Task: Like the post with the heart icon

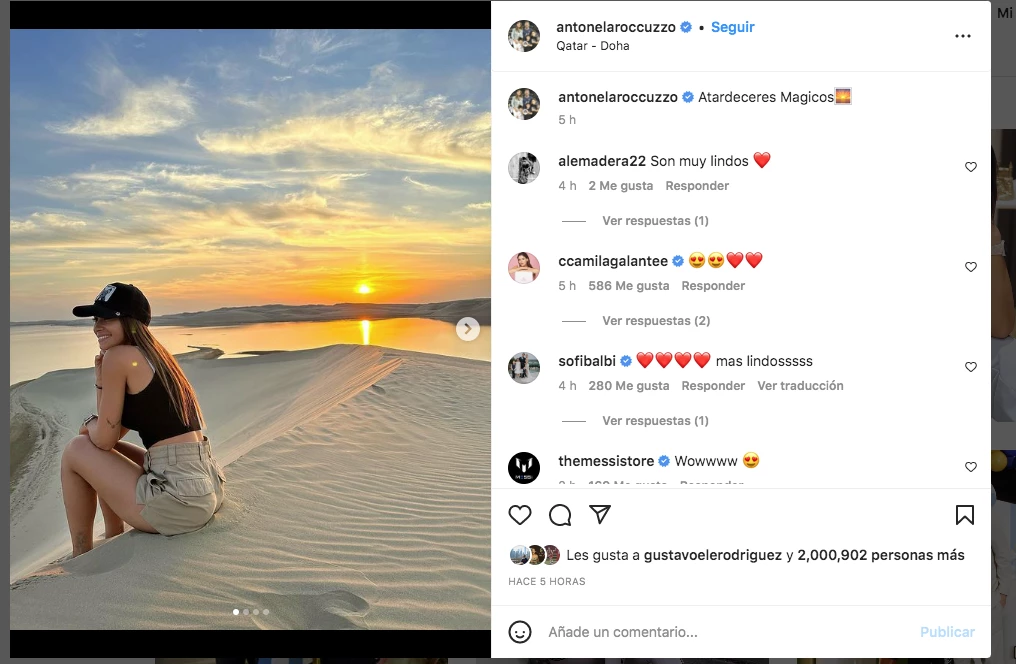Action: click(x=520, y=515)
